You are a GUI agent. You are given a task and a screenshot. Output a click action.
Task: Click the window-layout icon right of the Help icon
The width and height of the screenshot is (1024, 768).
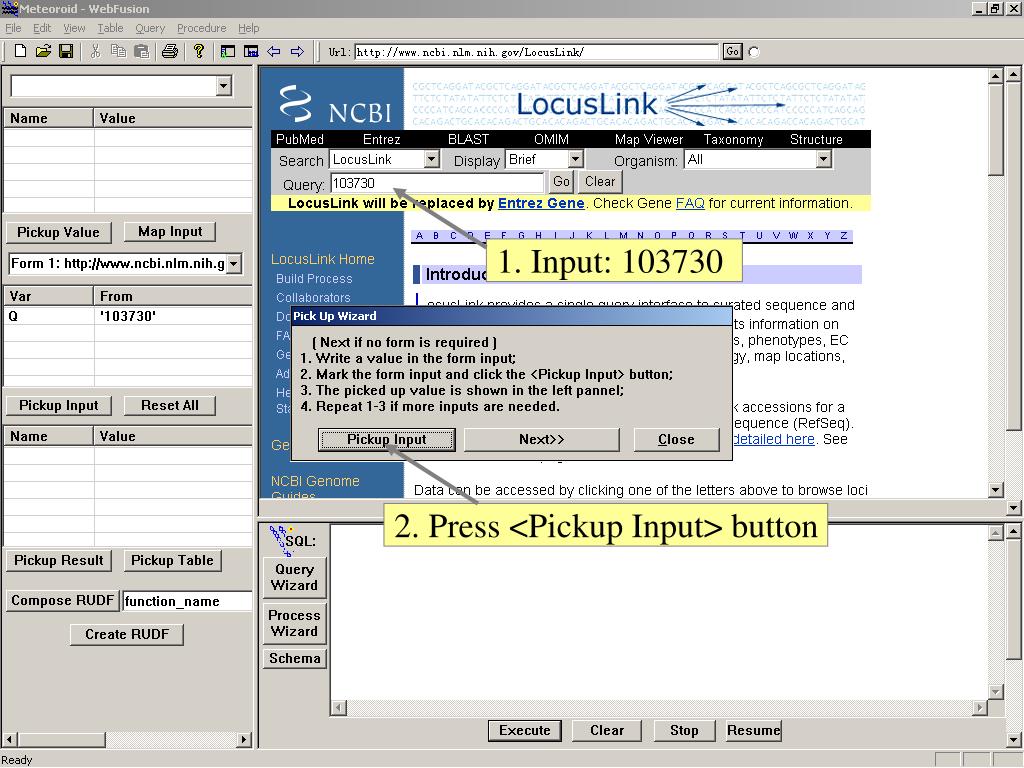[x=227, y=51]
